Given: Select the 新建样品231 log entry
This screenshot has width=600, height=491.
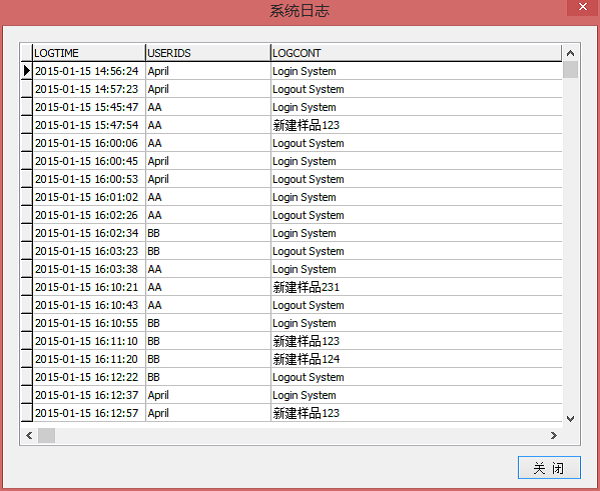Looking at the screenshot, I should (x=306, y=287).
